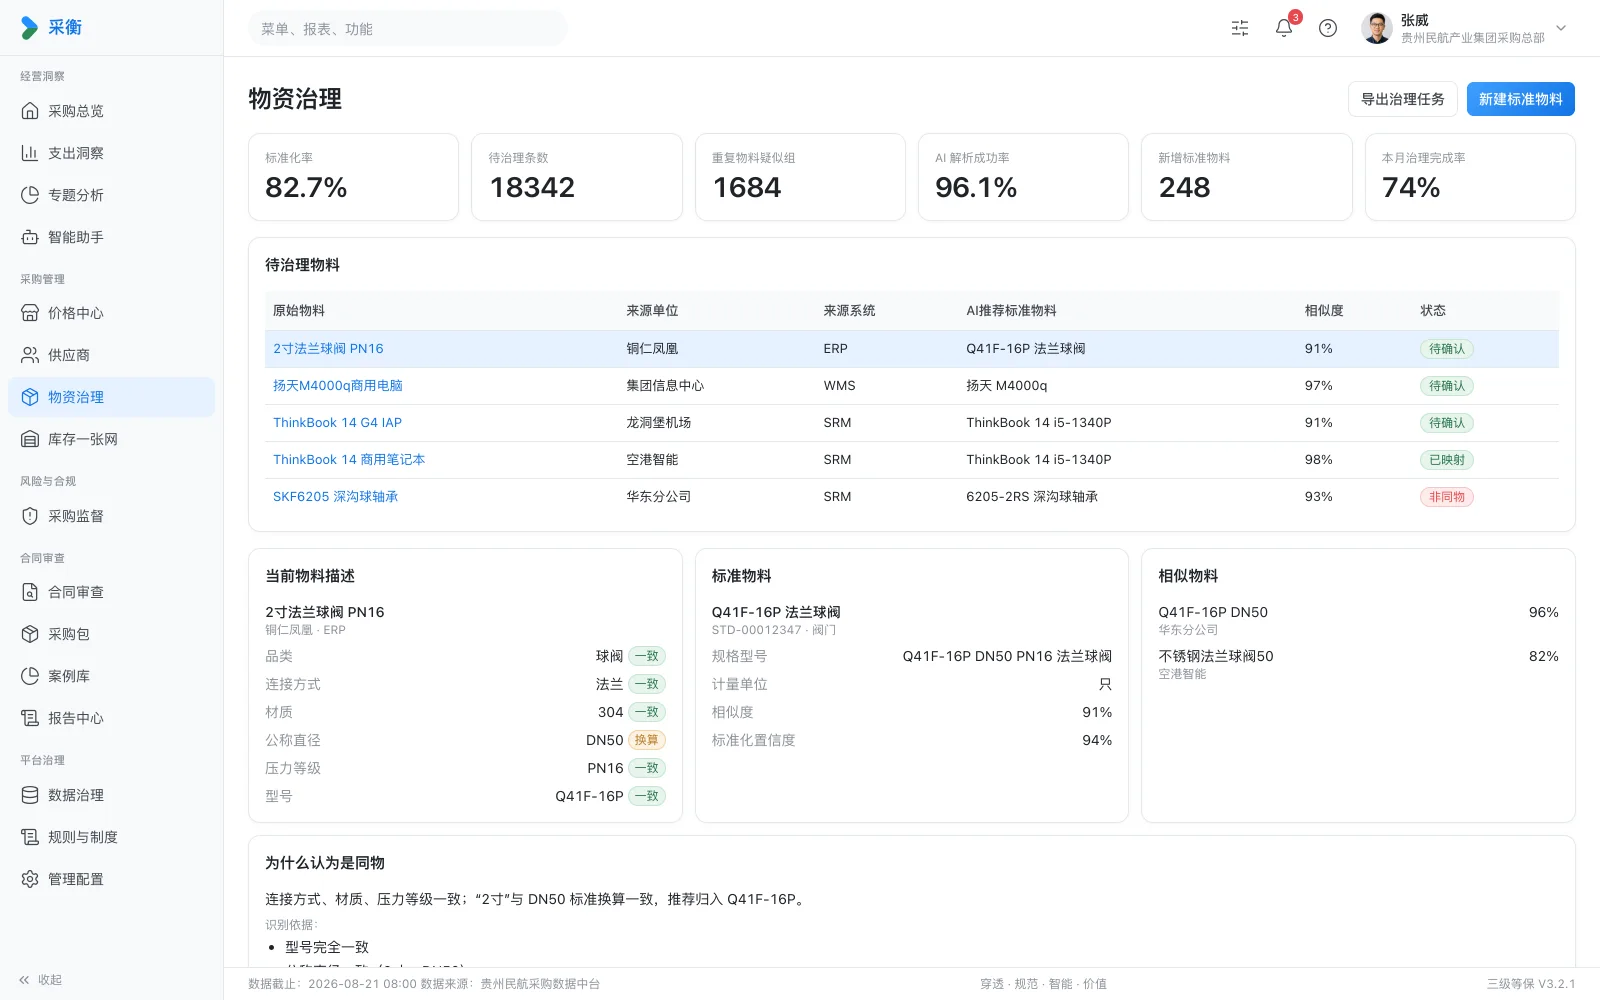Click 相似度 column header

(x=1323, y=311)
